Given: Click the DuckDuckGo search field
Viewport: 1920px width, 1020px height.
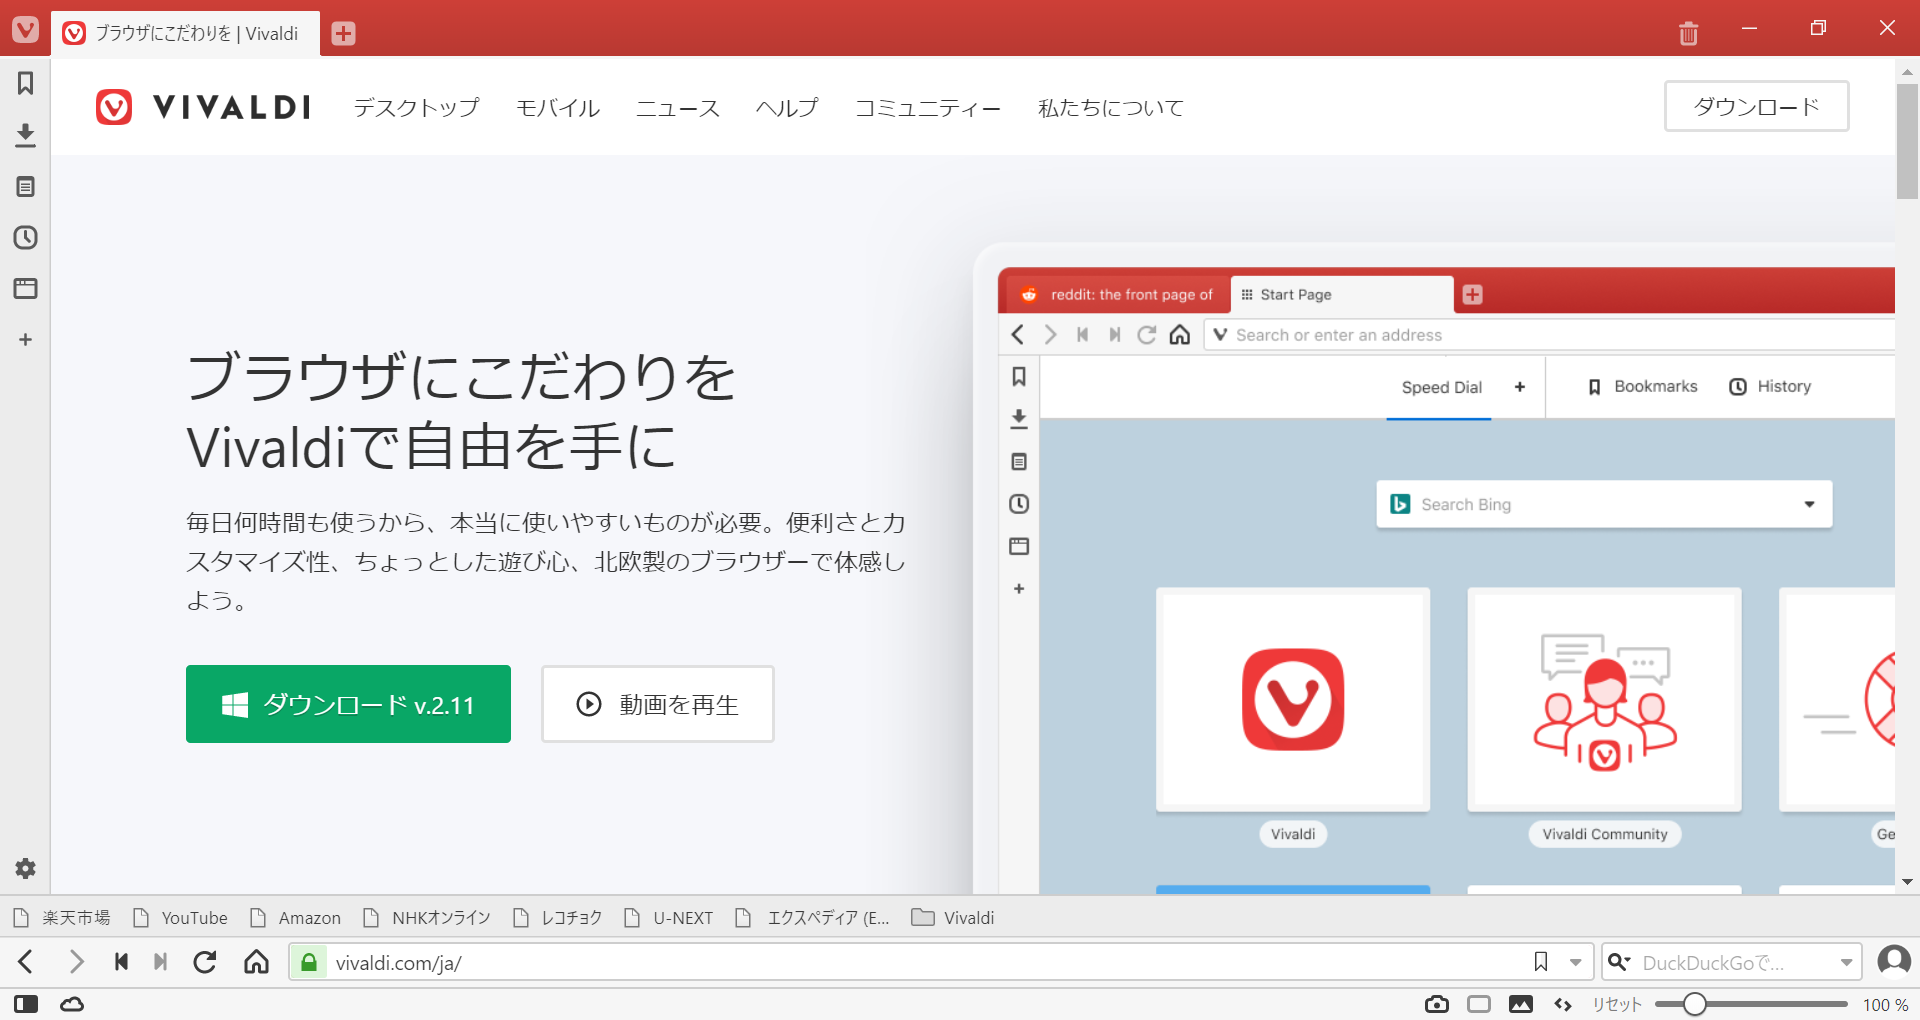Looking at the screenshot, I should (x=1733, y=962).
